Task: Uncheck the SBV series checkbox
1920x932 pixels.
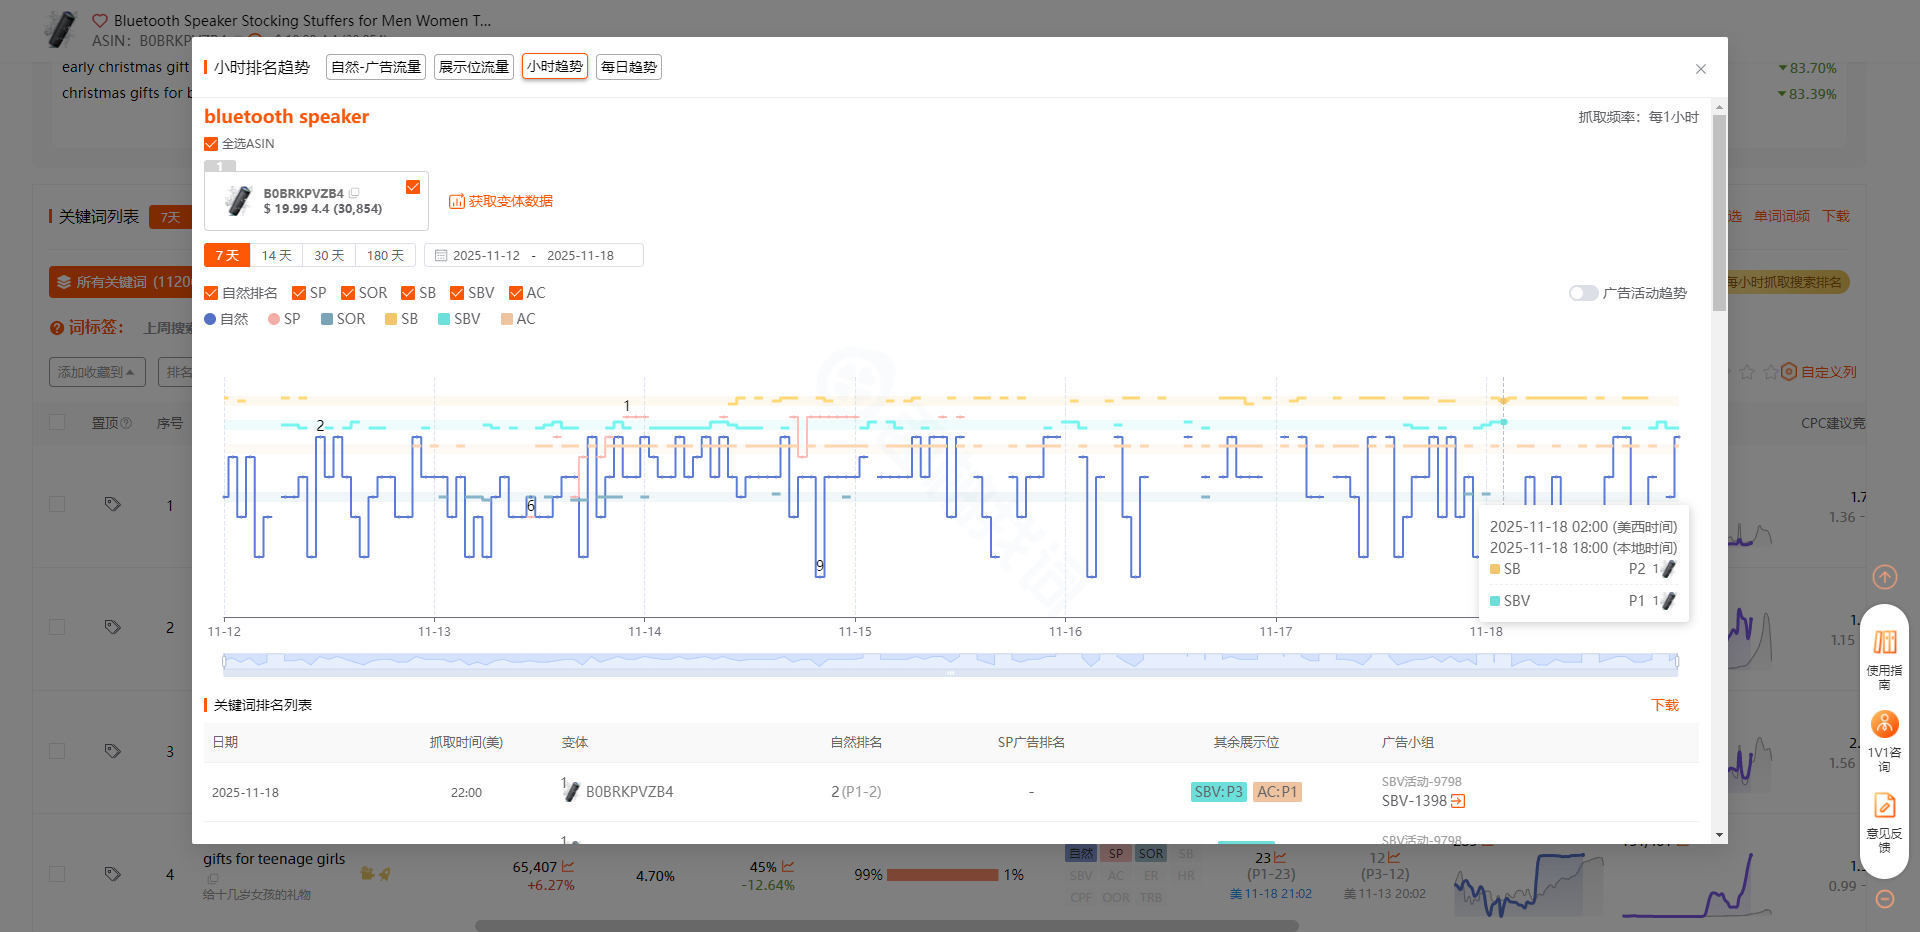Action: [457, 293]
